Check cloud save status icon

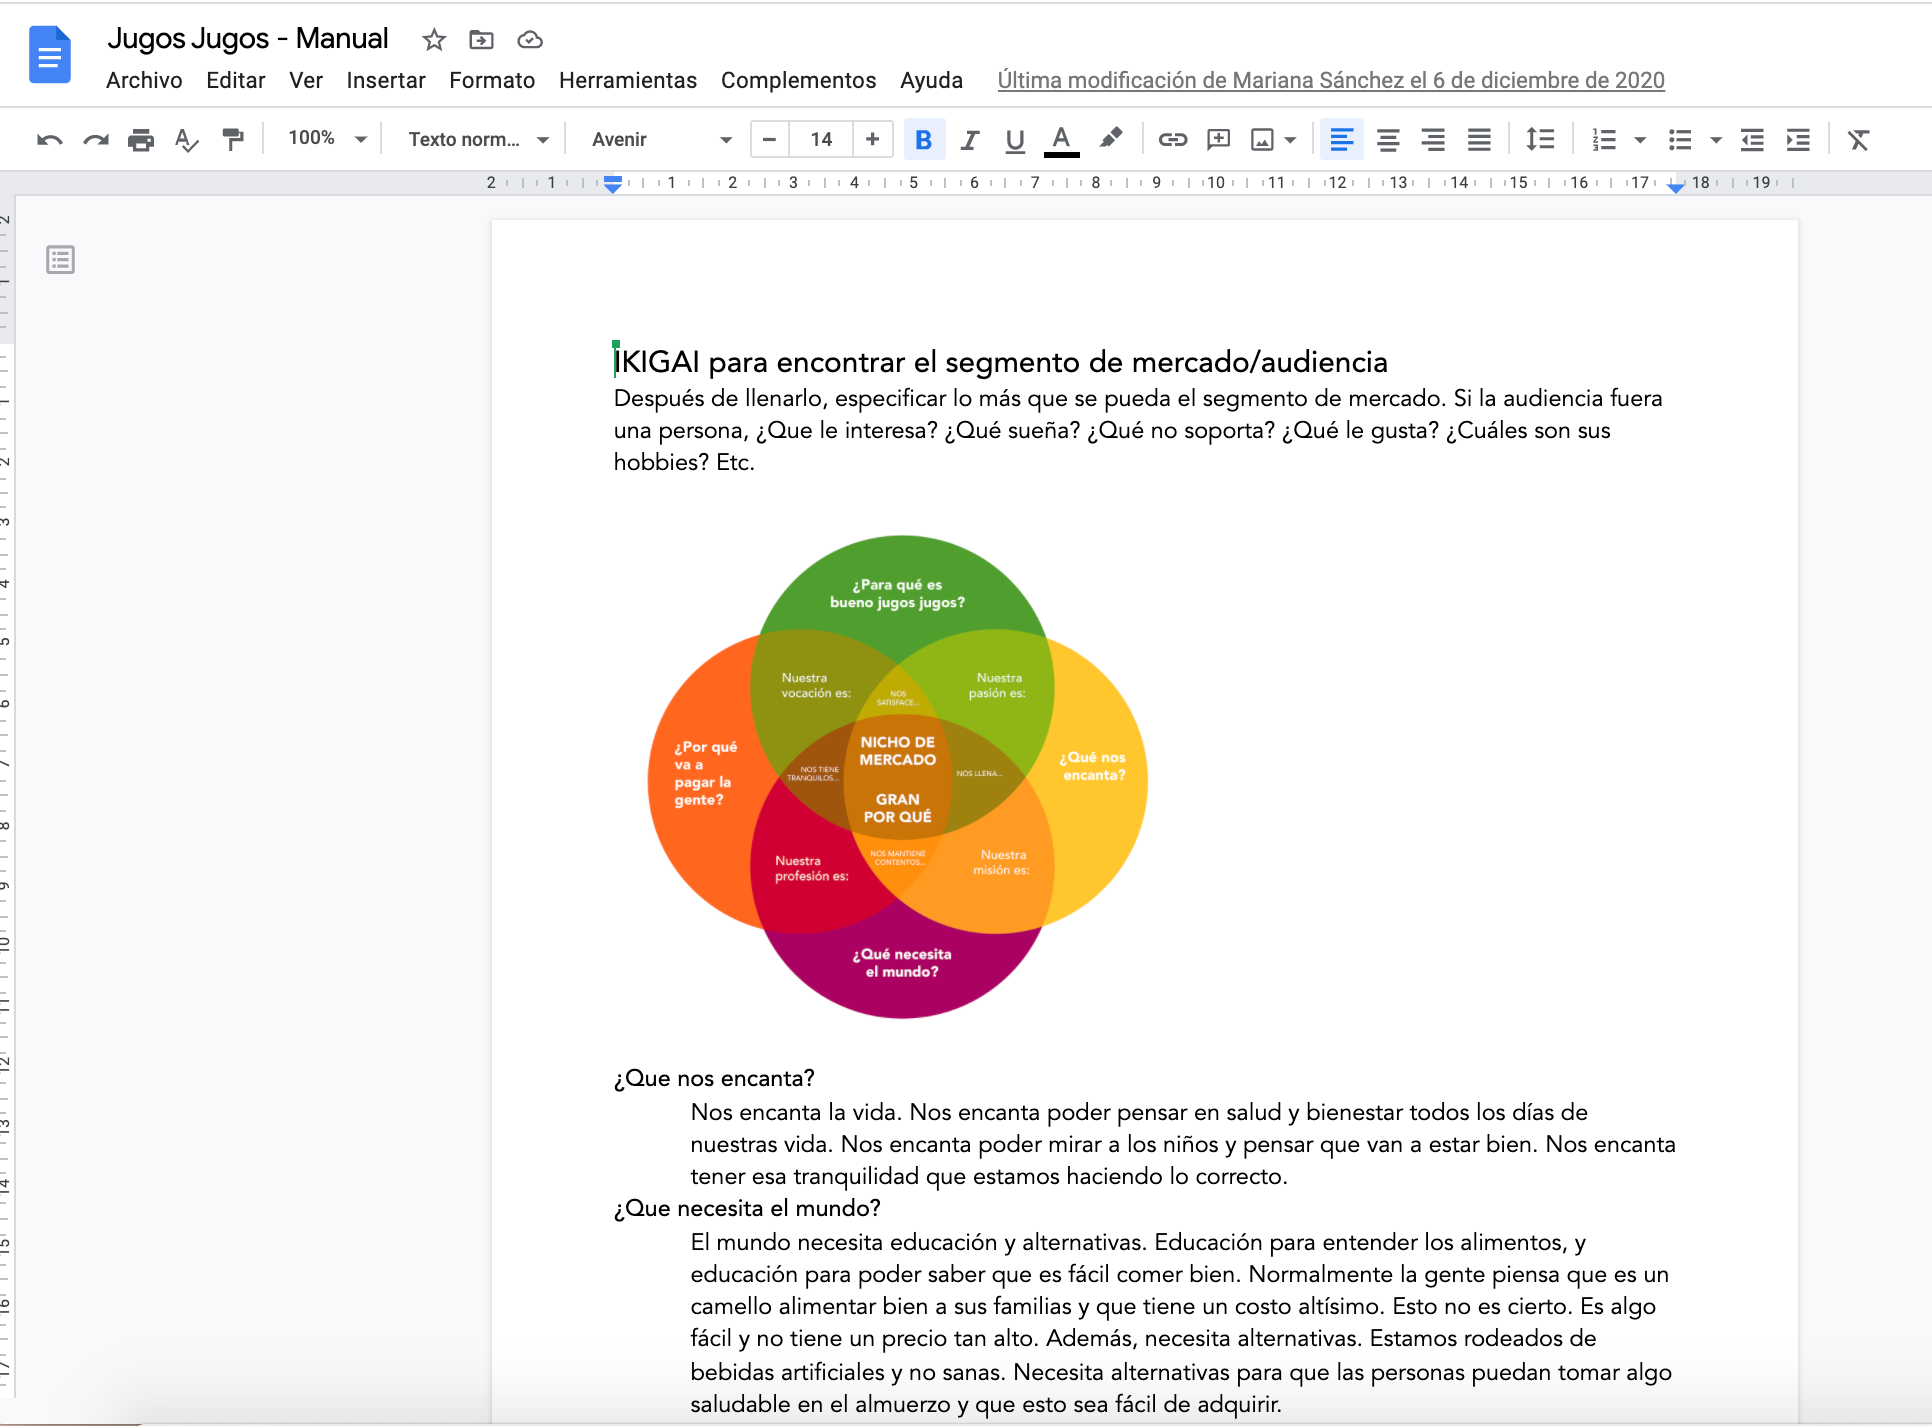pos(529,40)
